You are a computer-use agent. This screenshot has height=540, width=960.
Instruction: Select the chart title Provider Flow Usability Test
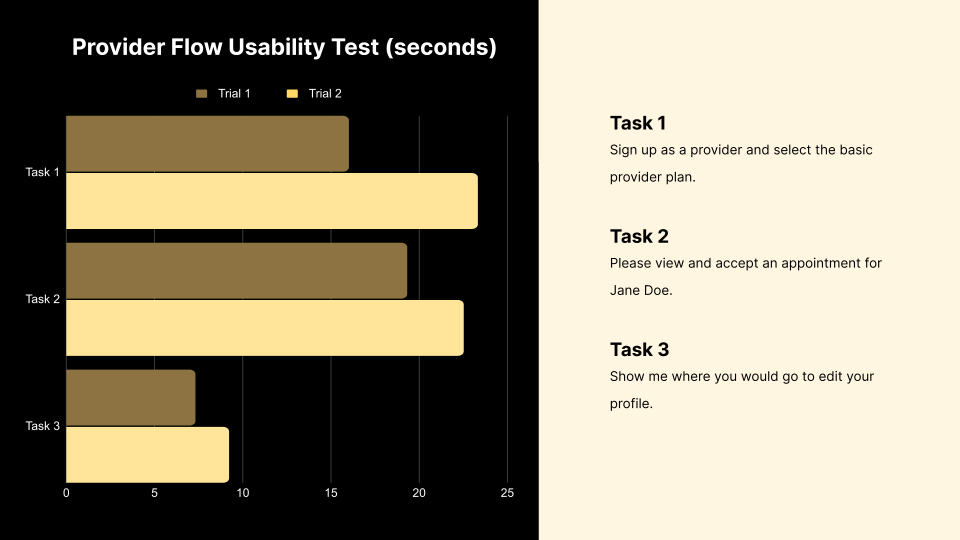tap(284, 47)
